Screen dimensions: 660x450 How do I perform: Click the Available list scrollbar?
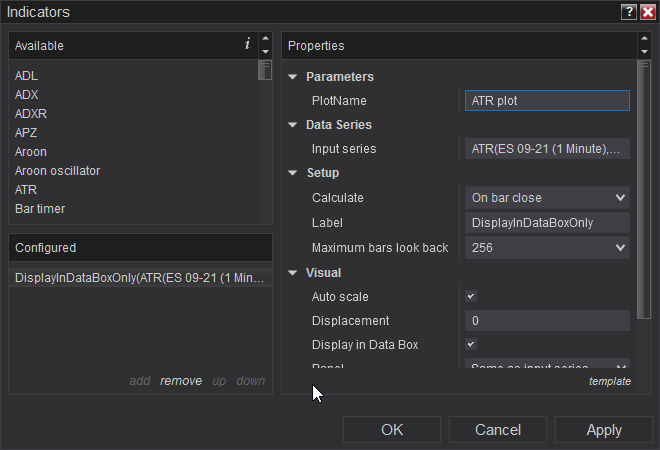click(x=265, y=140)
